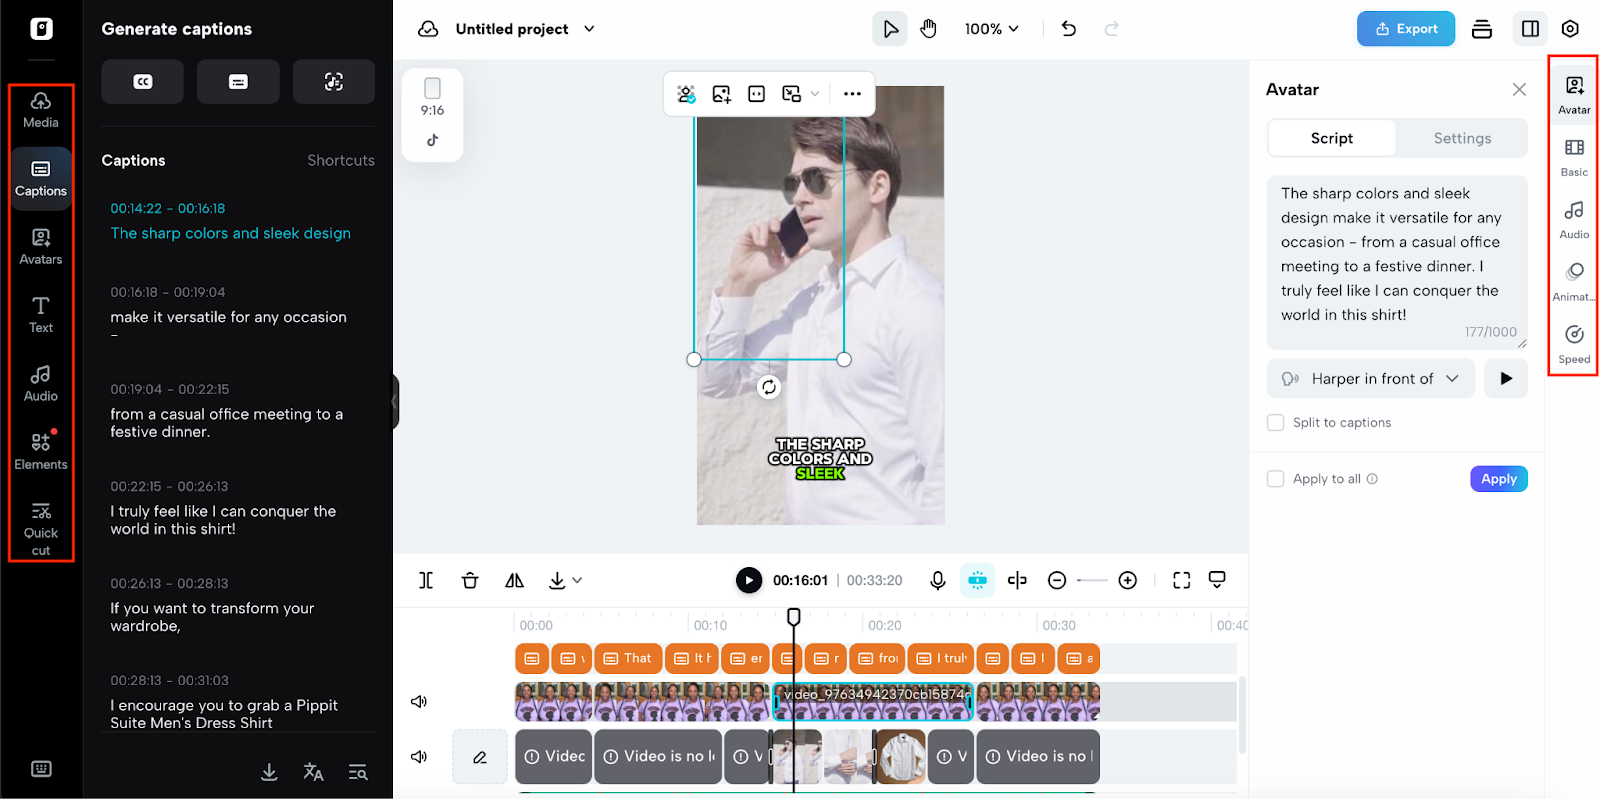Open the layers stack icon beside Export
This screenshot has height=799, width=1600.
(1482, 29)
